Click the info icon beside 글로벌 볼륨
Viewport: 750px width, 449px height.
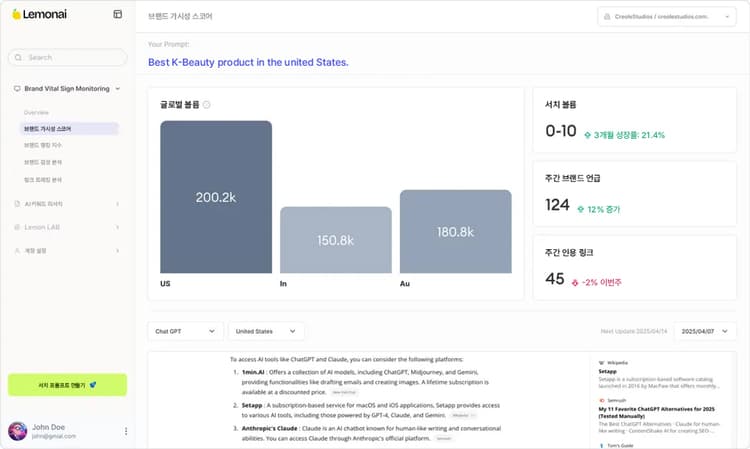click(x=206, y=104)
